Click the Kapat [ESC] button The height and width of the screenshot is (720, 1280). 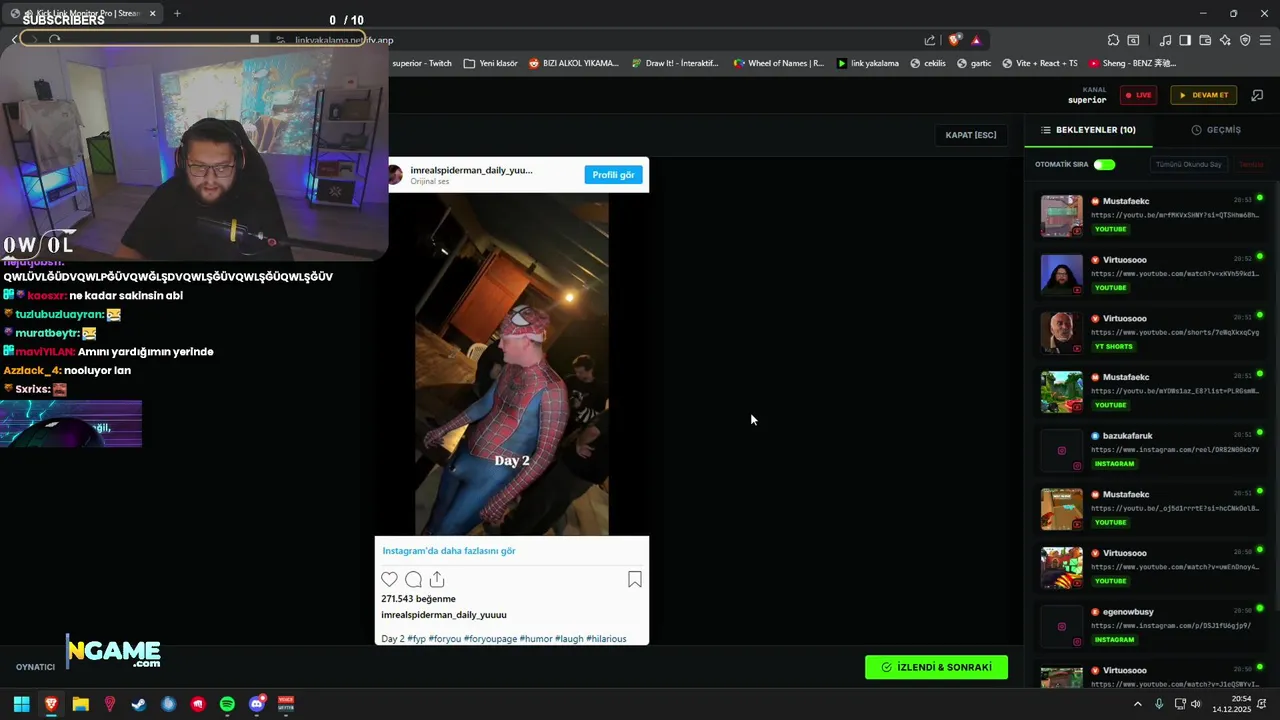pyautogui.click(x=971, y=135)
